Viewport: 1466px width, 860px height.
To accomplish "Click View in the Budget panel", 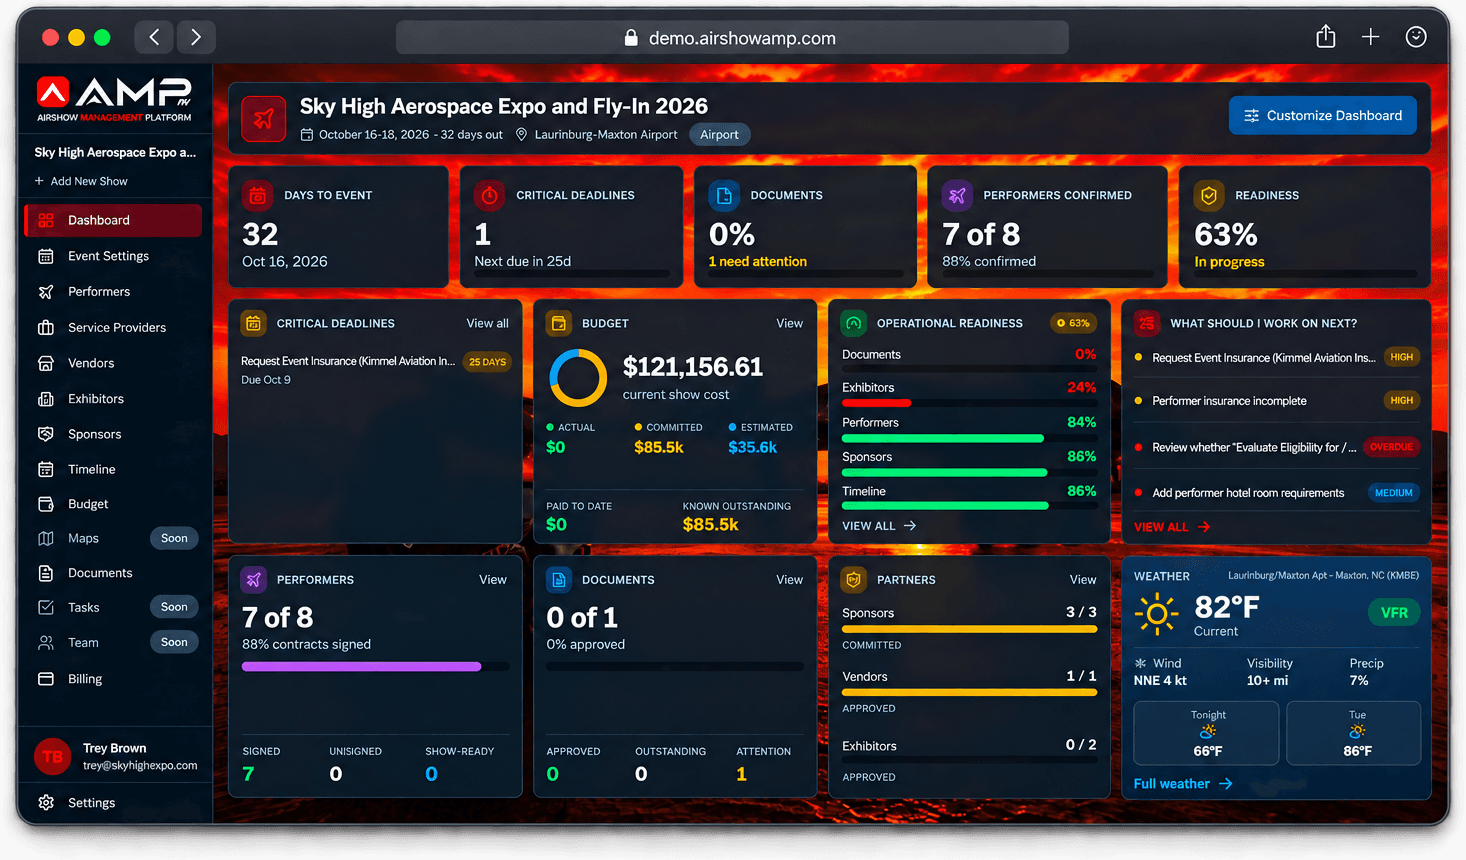I will [790, 323].
